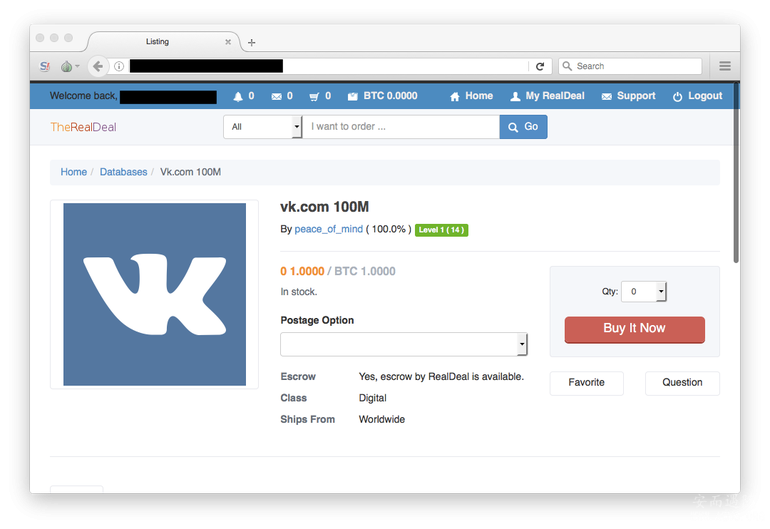Image resolution: width=770 pixels, height=529 pixels.
Task: Click TheRealDeal site logo
Action: pos(83,127)
